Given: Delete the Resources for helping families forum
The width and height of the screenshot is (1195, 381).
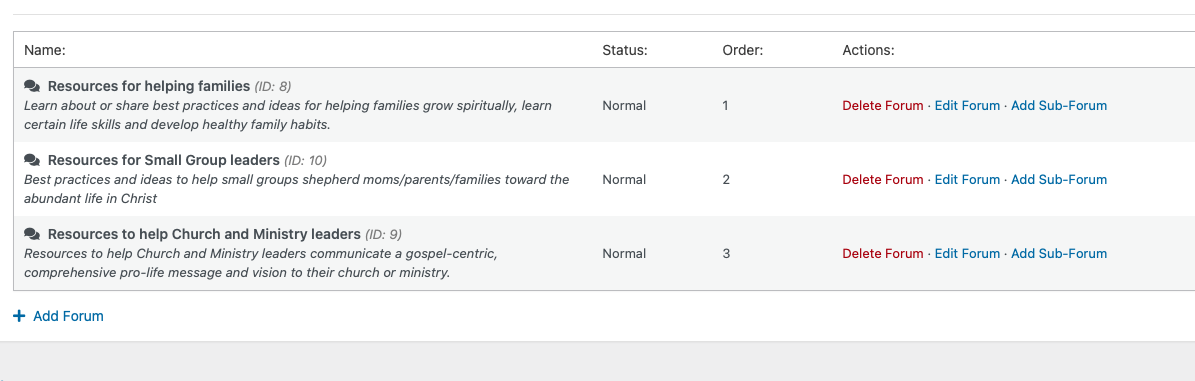Looking at the screenshot, I should [883, 106].
